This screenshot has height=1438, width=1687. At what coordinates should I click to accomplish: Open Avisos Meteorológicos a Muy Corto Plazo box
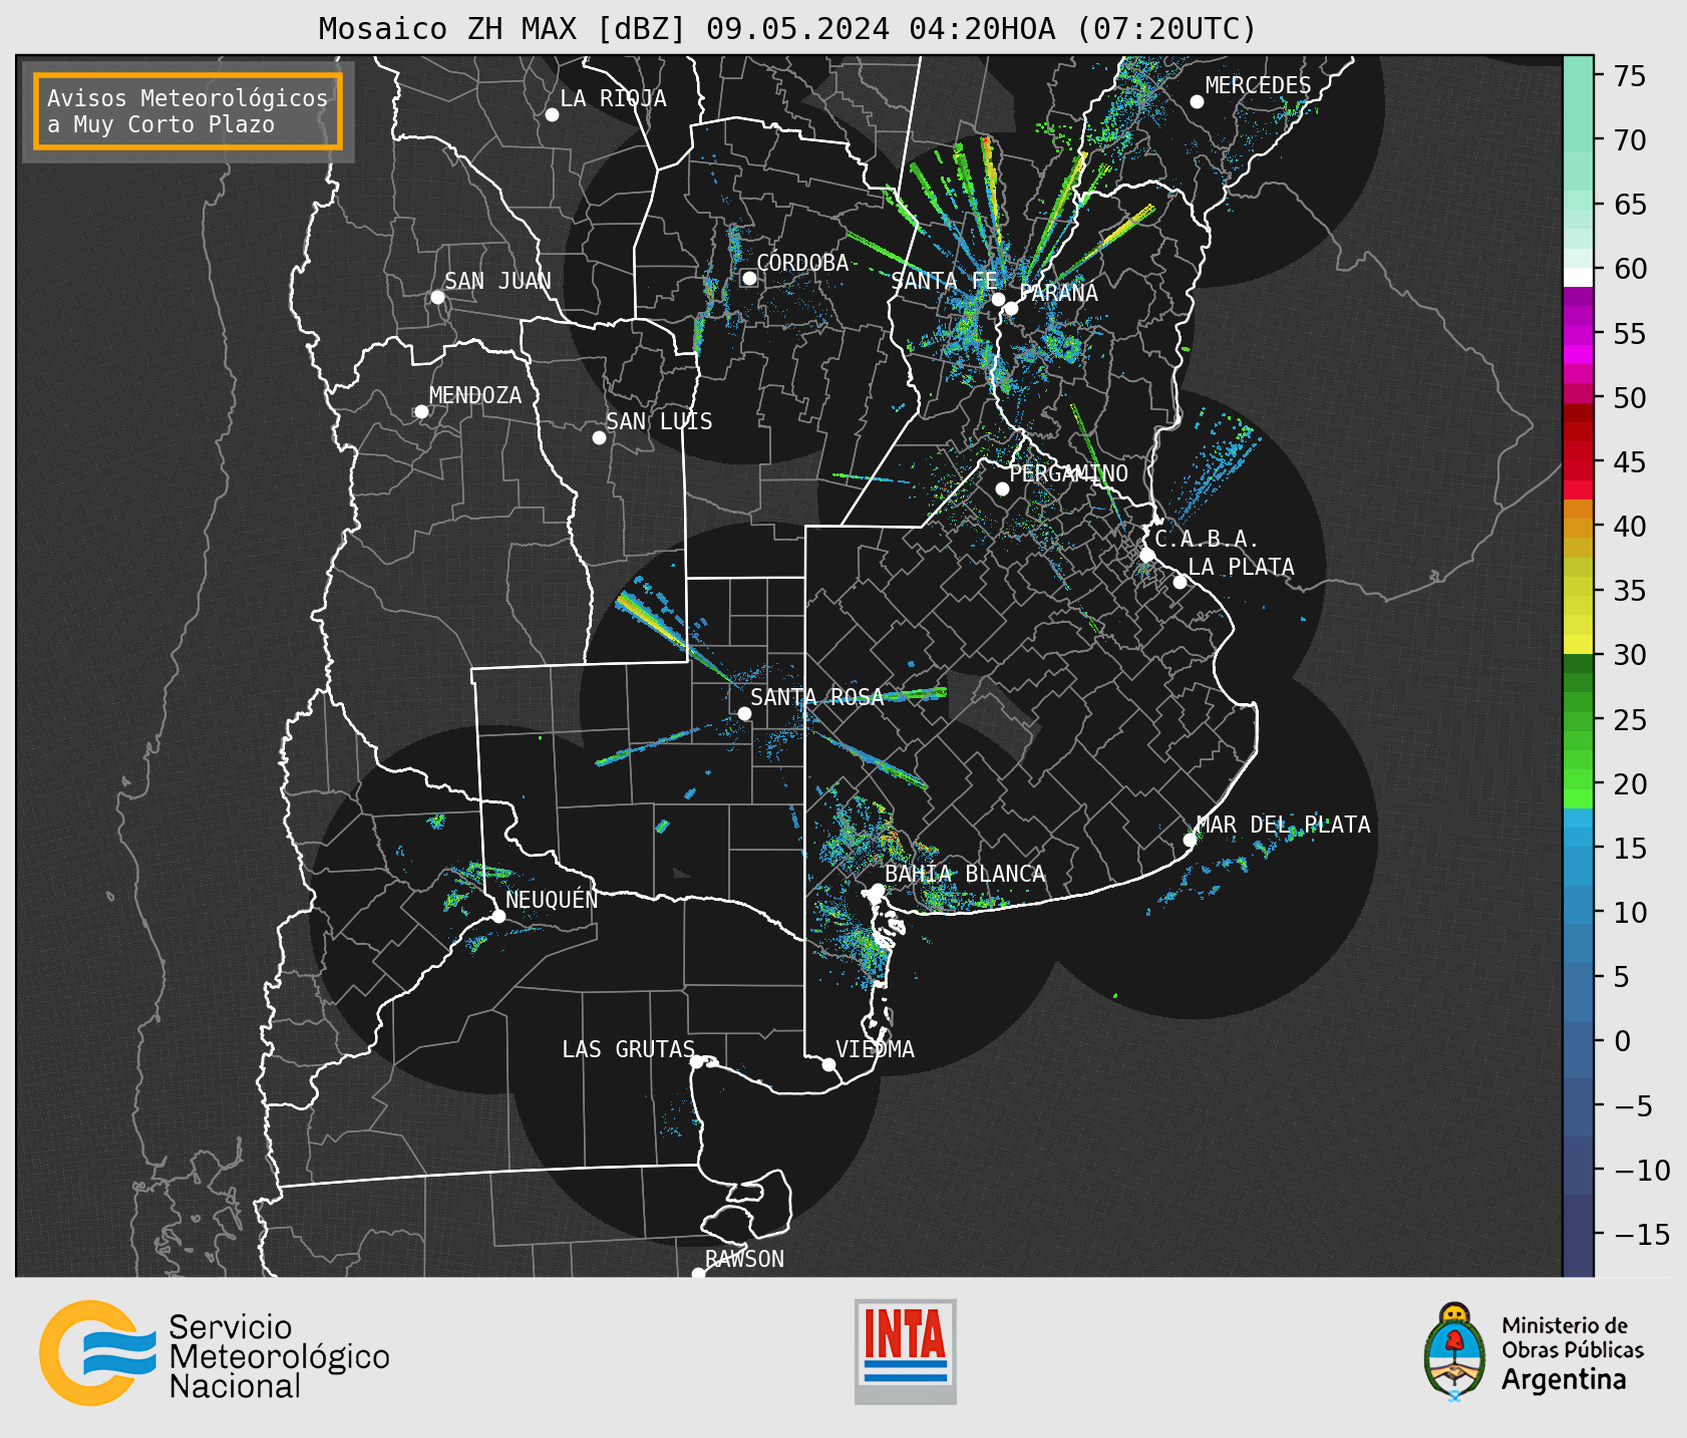tap(187, 111)
